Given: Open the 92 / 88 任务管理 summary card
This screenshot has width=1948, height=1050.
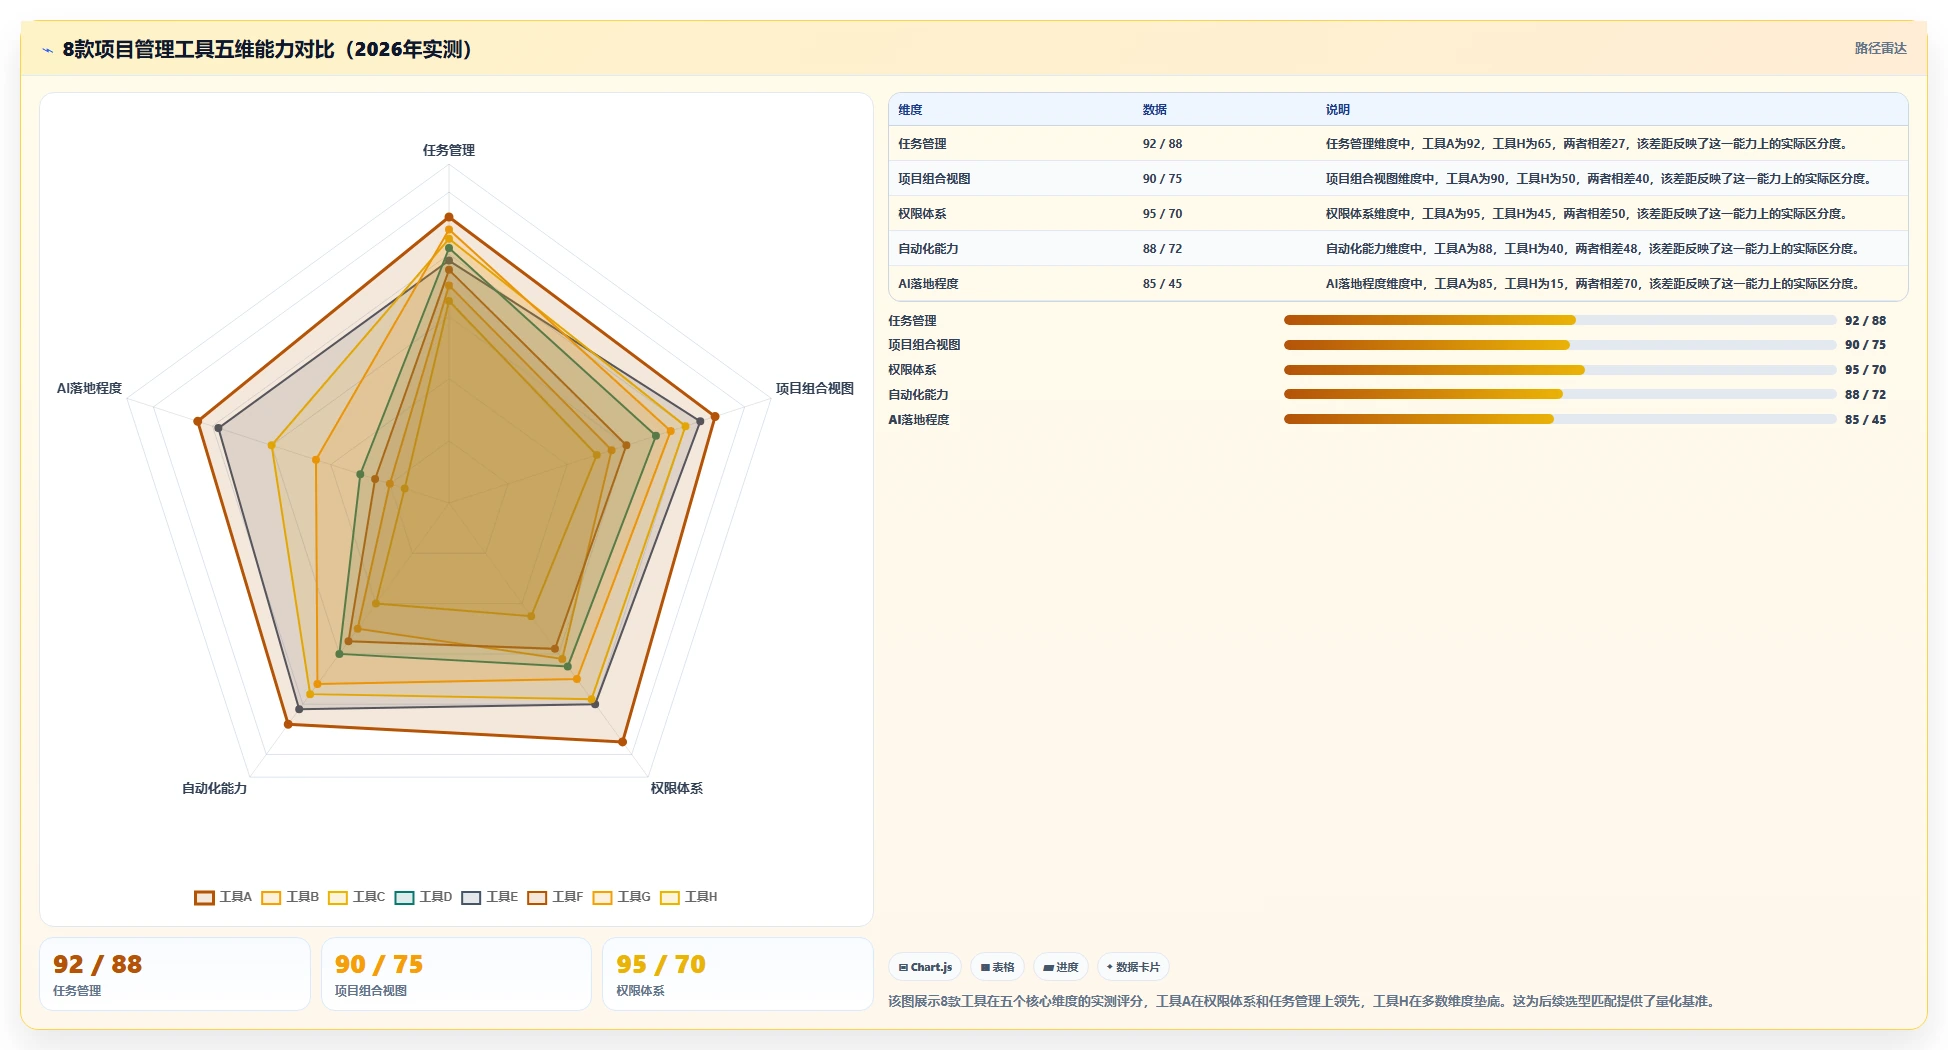Looking at the screenshot, I should click(175, 974).
